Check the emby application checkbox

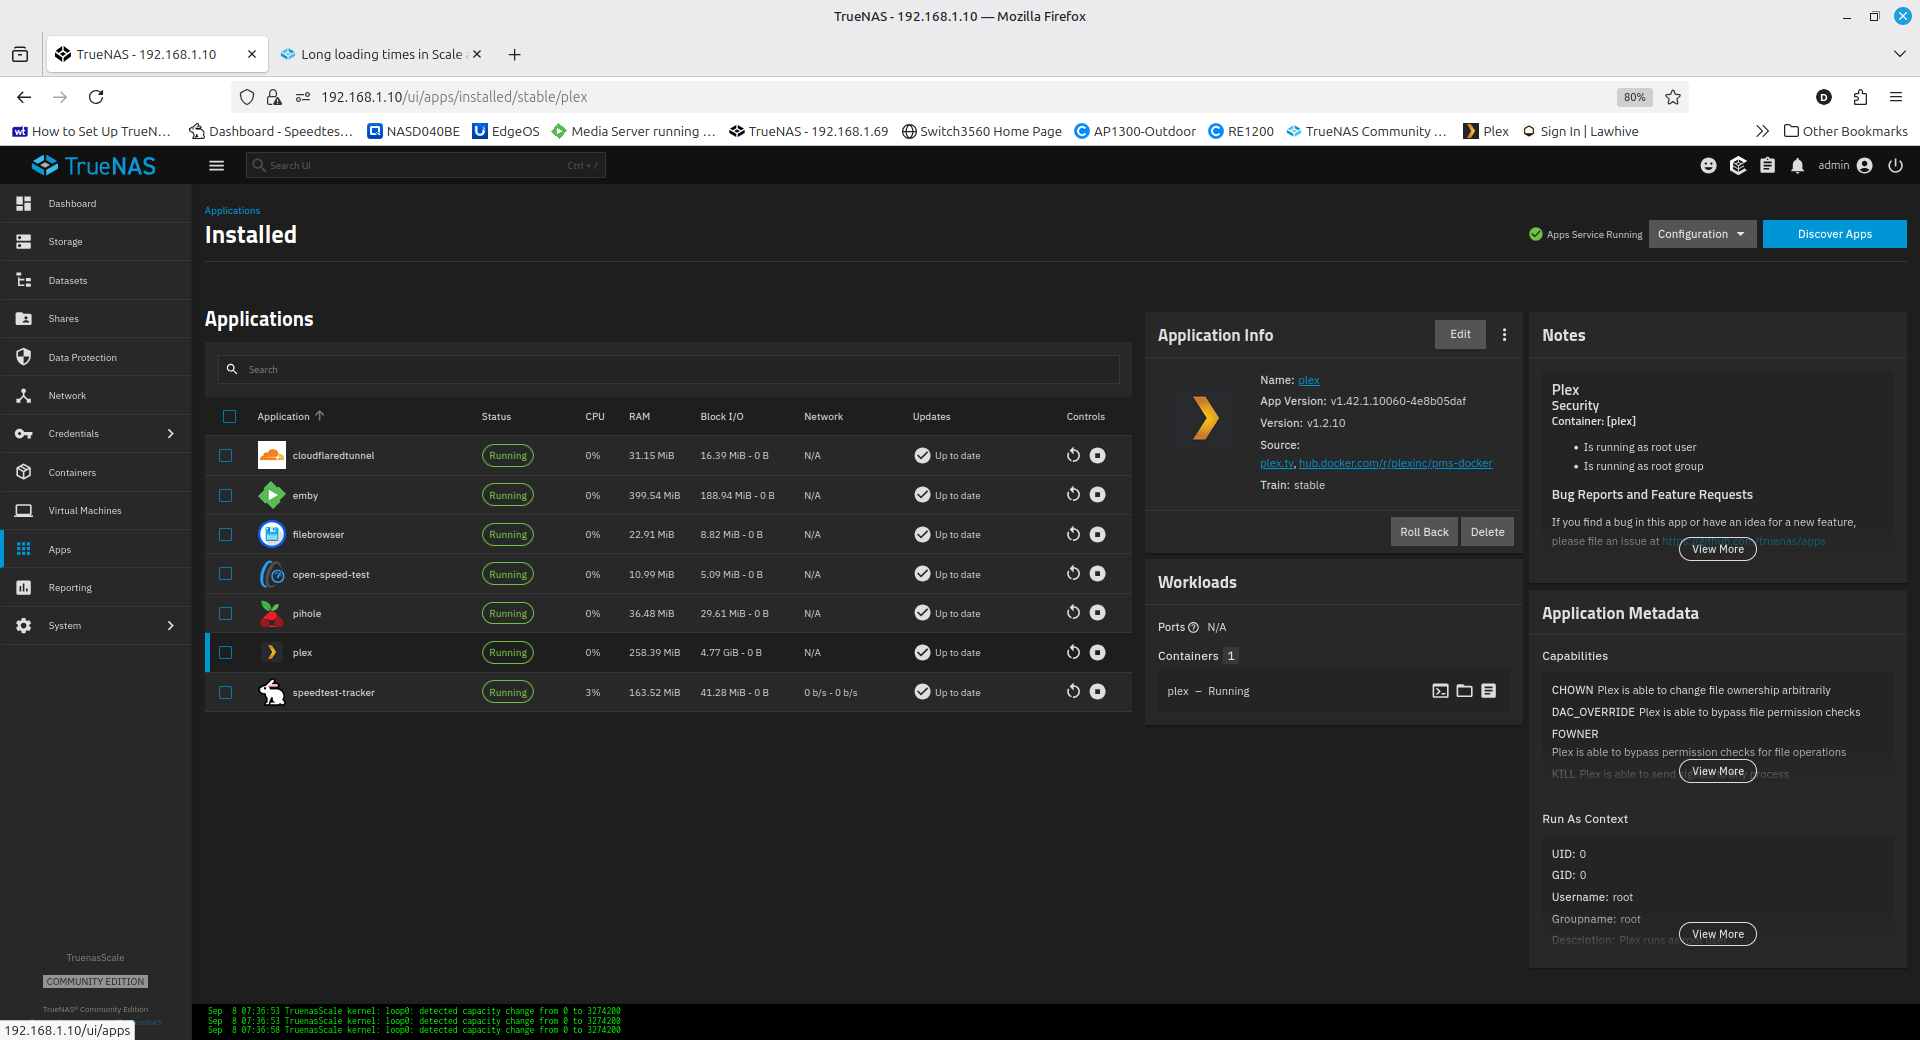[x=226, y=495]
